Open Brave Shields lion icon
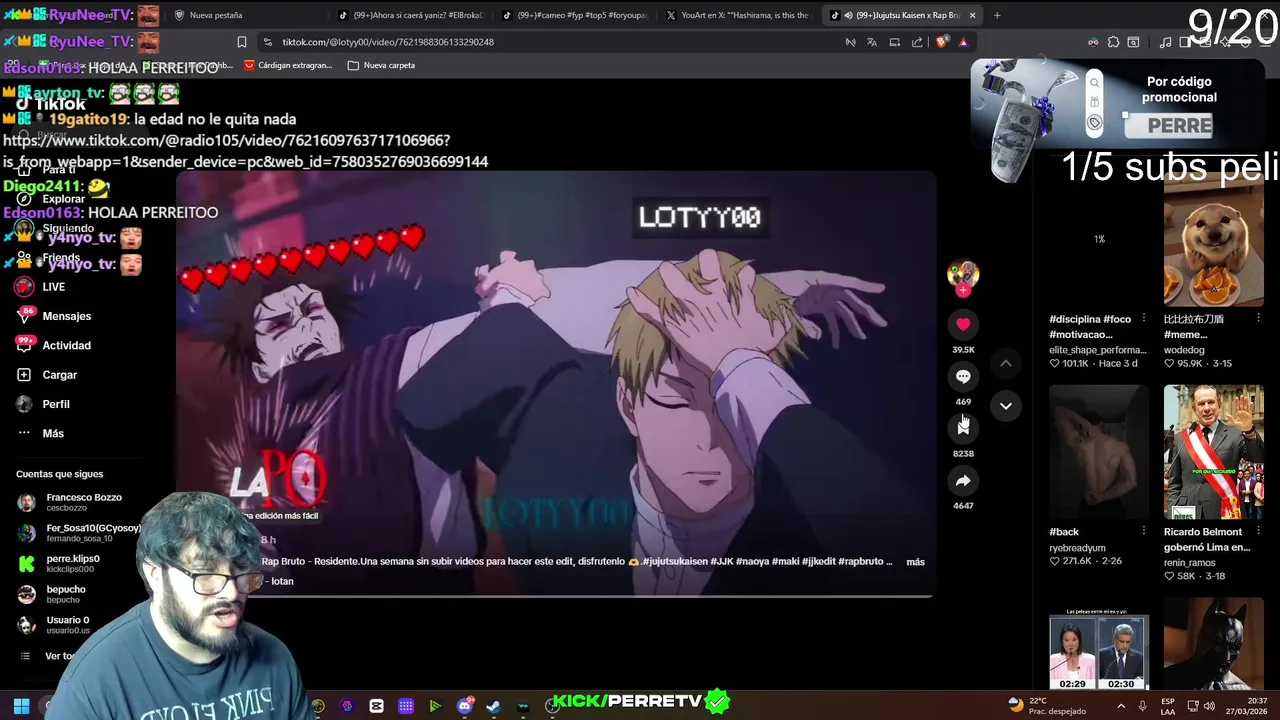Image resolution: width=1280 pixels, height=720 pixels. 942,42
